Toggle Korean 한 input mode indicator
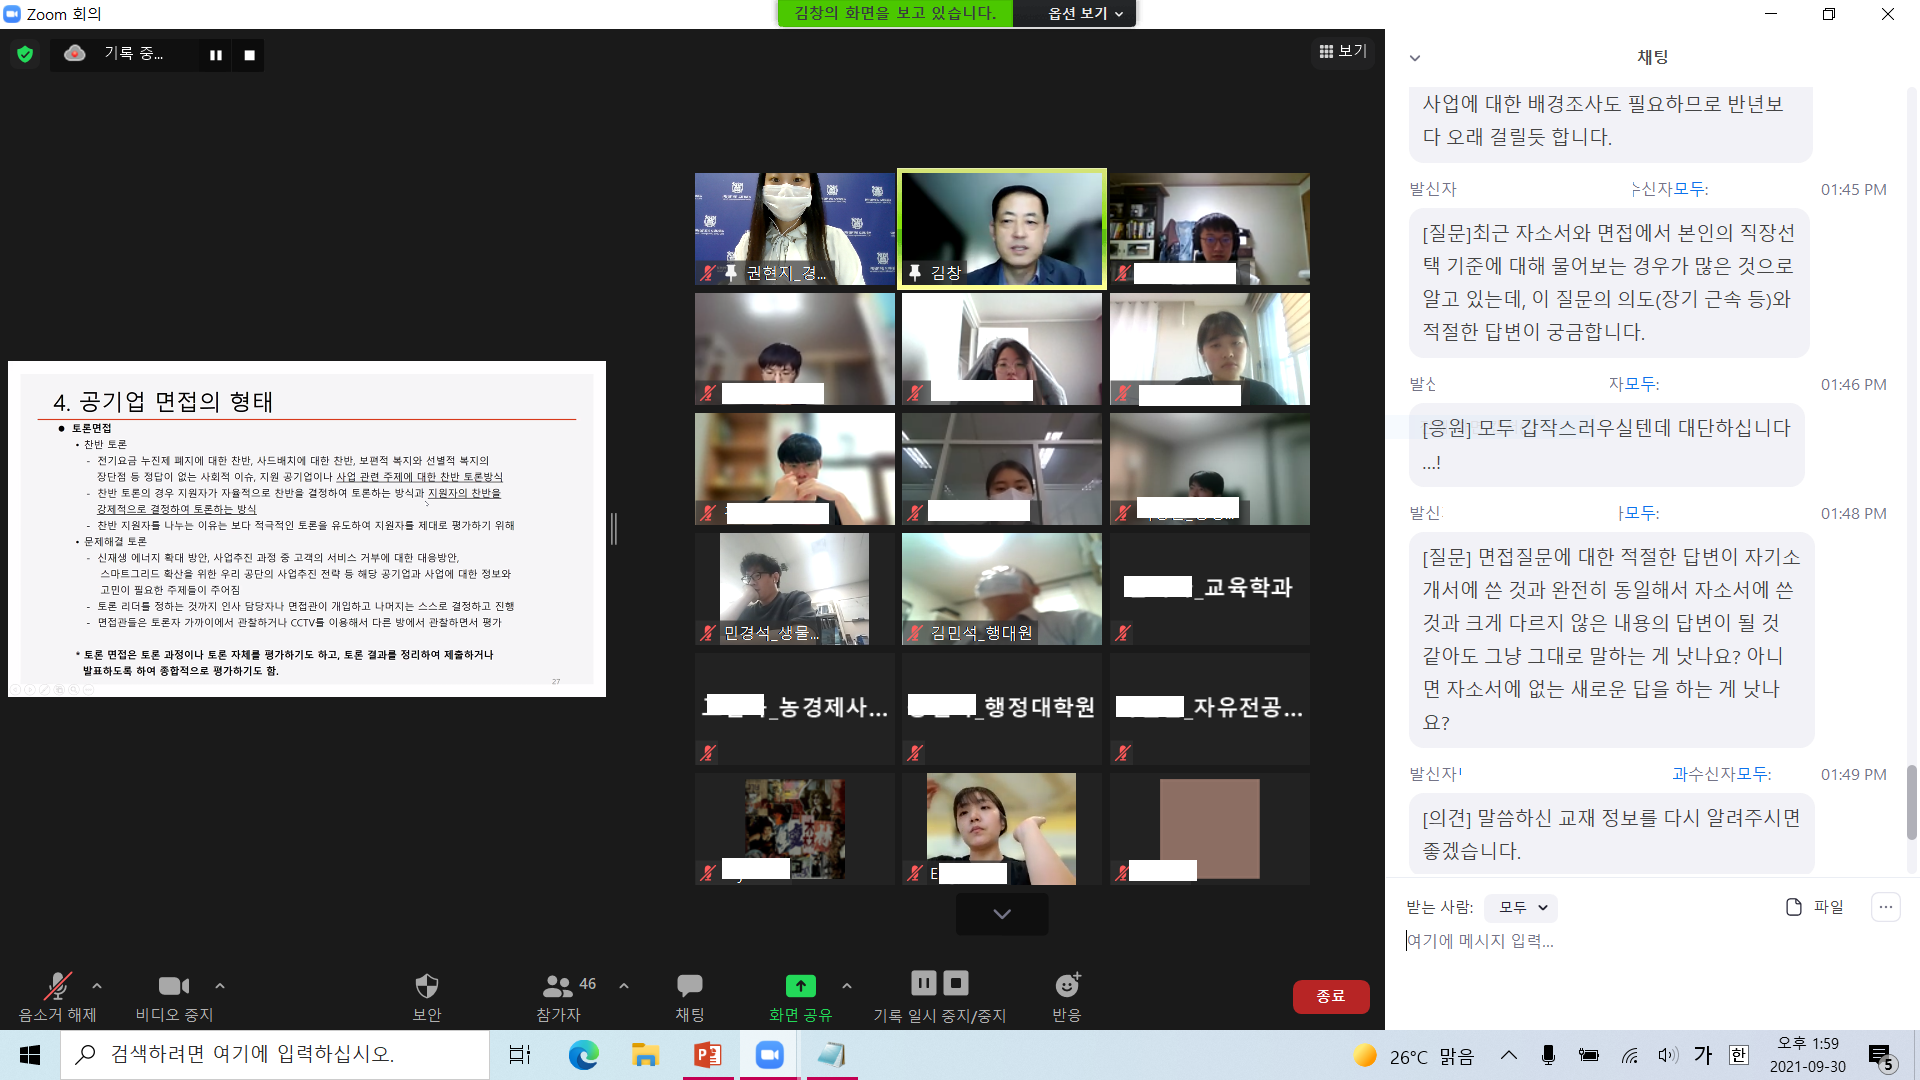Viewport: 1920px width, 1080px height. (1739, 1055)
